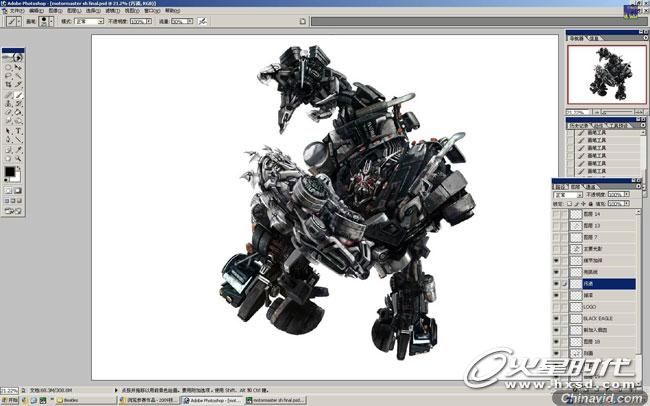Hide the 图层 10 layer
This screenshot has height=406, width=650.
556,342
